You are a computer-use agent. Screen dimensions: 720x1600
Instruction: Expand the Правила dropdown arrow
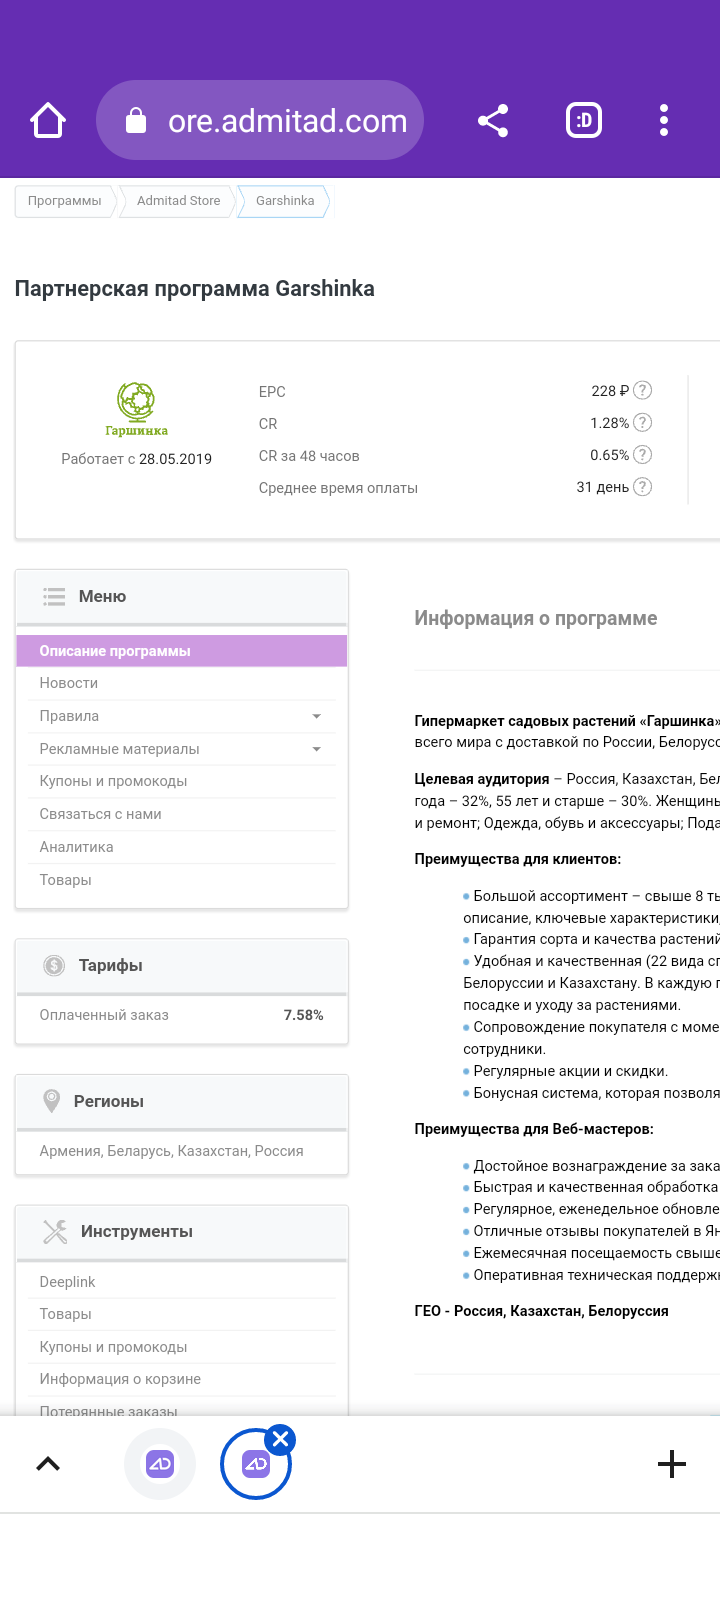(317, 716)
